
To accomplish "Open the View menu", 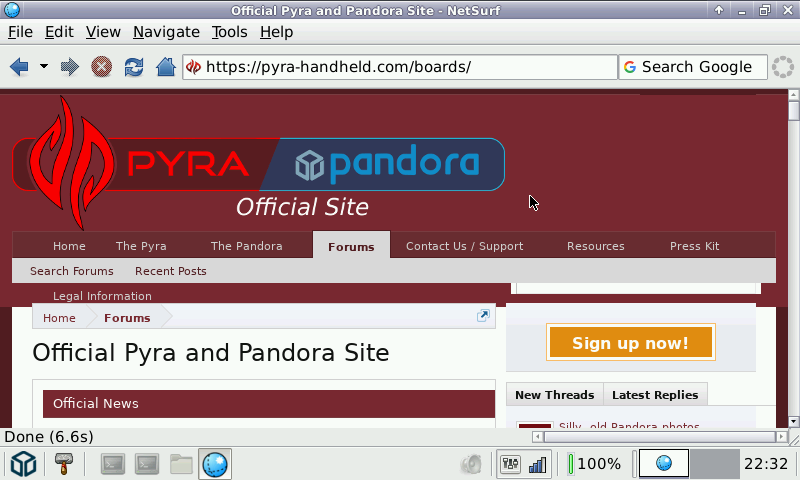I will tap(103, 32).
